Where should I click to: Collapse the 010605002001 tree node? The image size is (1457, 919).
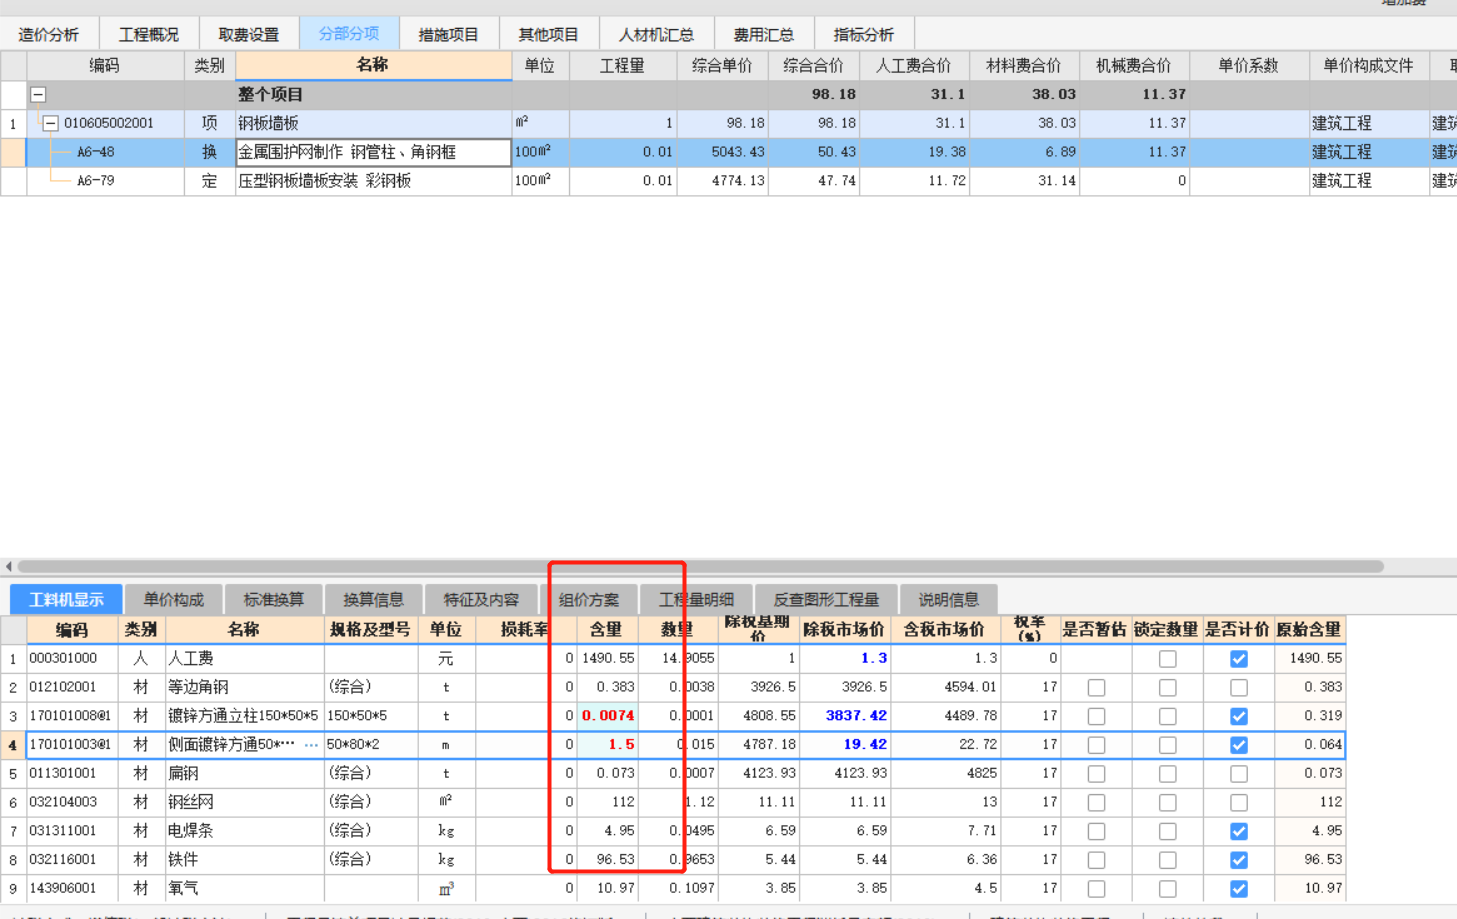pyautogui.click(x=50, y=124)
